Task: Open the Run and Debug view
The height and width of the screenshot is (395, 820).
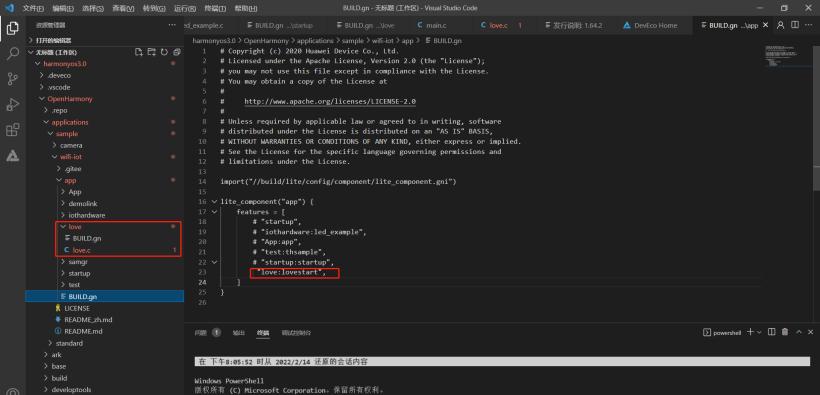Action: pos(13,104)
